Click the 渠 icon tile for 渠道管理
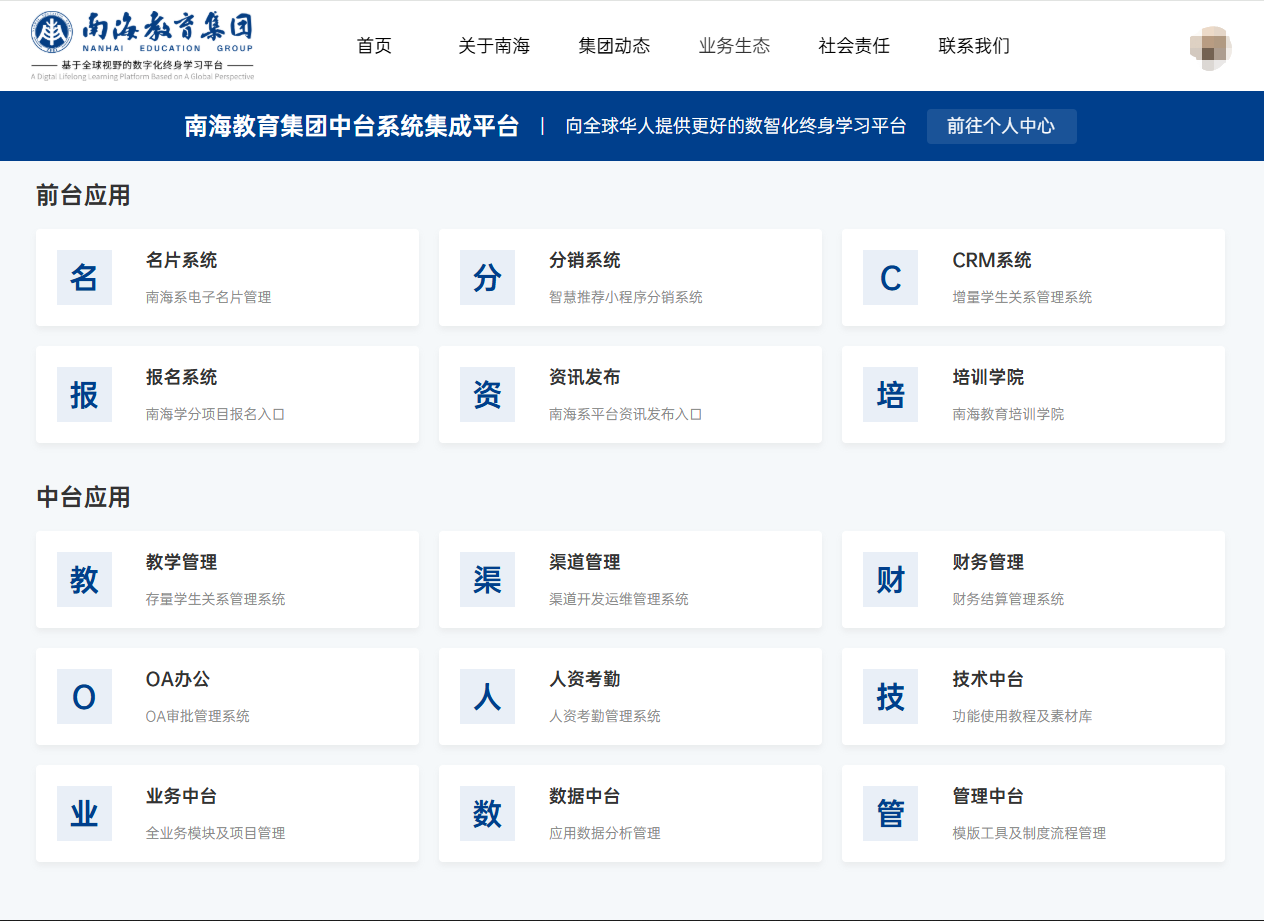Screen dimensions: 1264x921 click(487, 579)
